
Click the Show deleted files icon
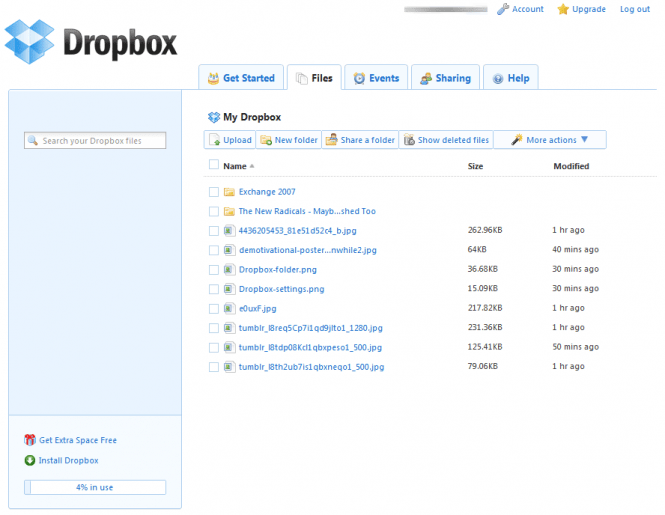pyautogui.click(x=409, y=140)
